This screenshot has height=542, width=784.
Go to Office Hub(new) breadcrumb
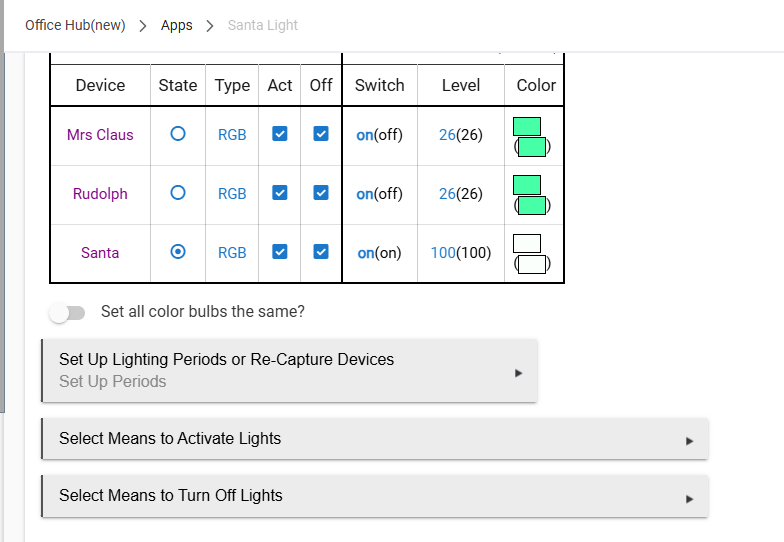75,25
